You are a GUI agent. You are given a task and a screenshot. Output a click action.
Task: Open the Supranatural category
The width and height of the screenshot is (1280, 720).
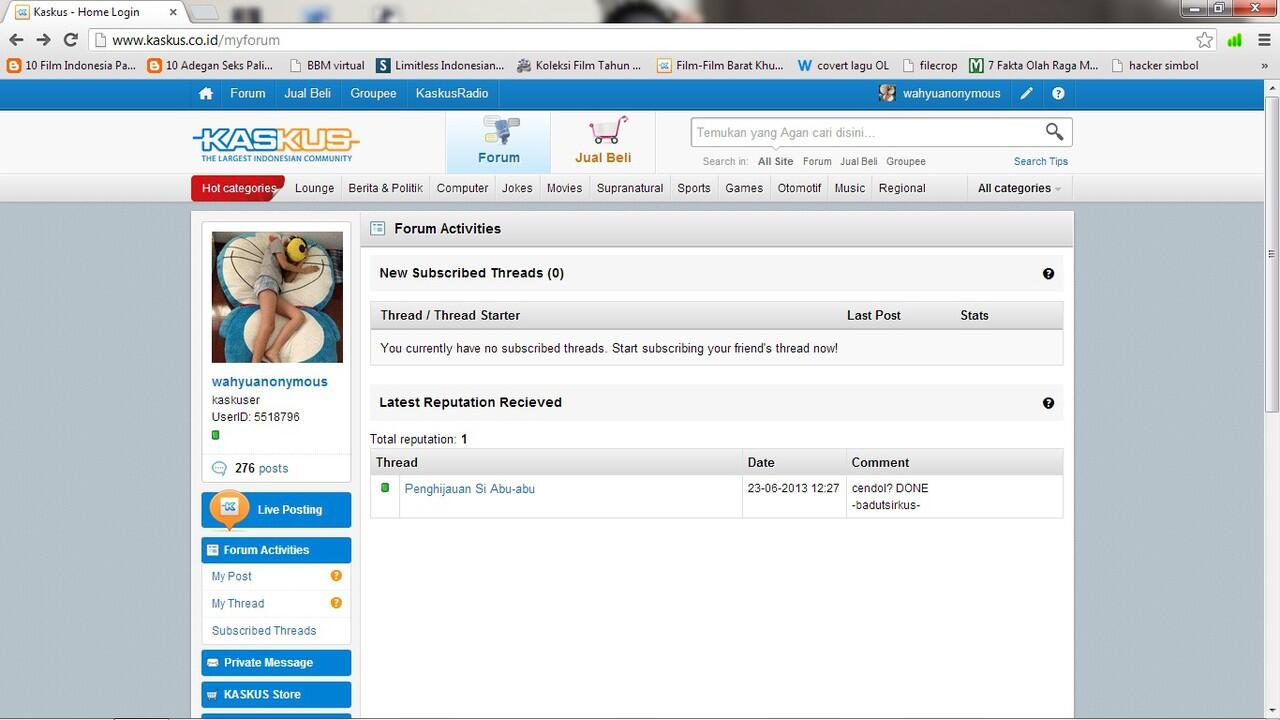click(630, 188)
